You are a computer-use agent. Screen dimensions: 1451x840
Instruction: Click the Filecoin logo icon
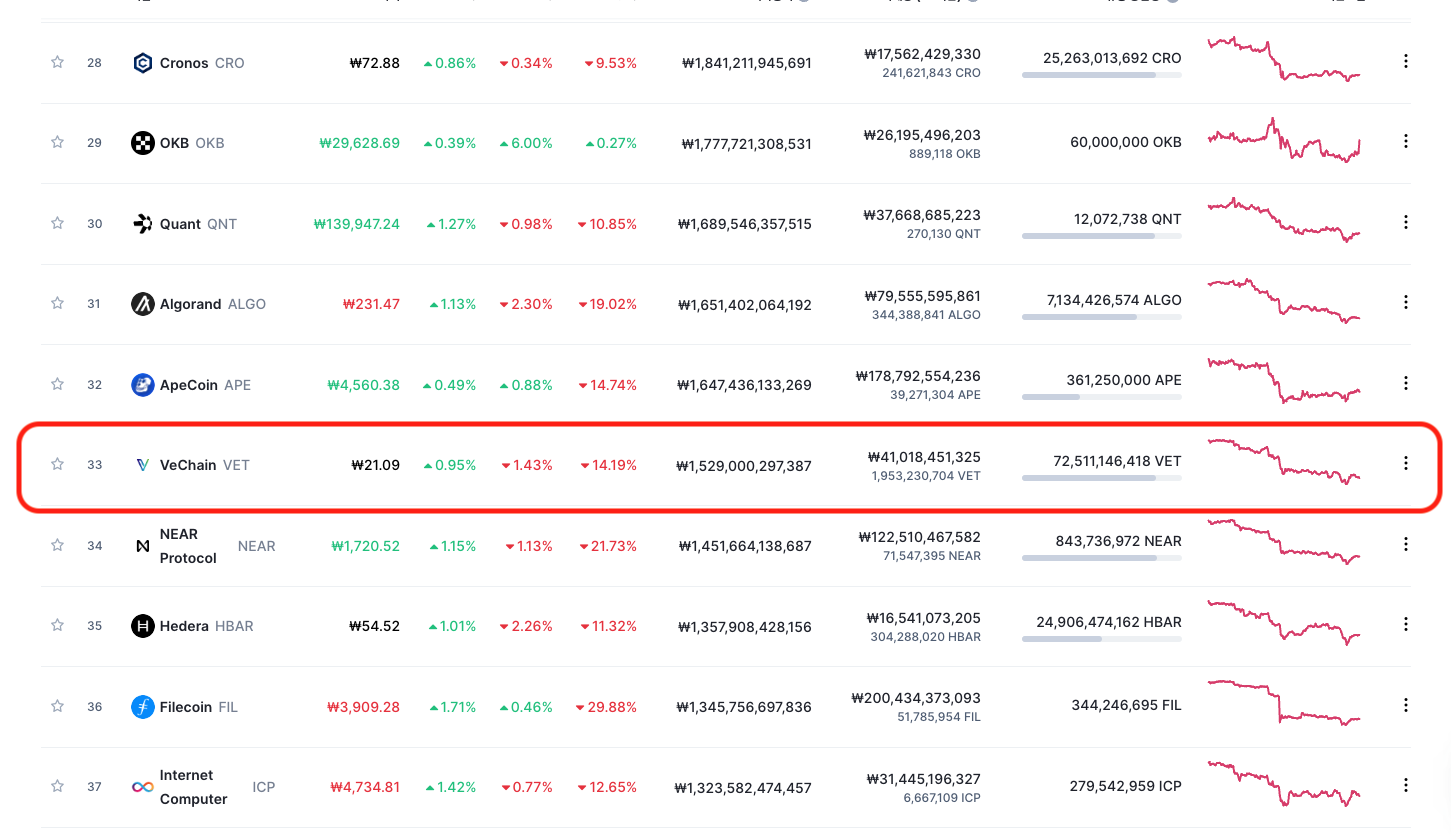[x=143, y=707]
